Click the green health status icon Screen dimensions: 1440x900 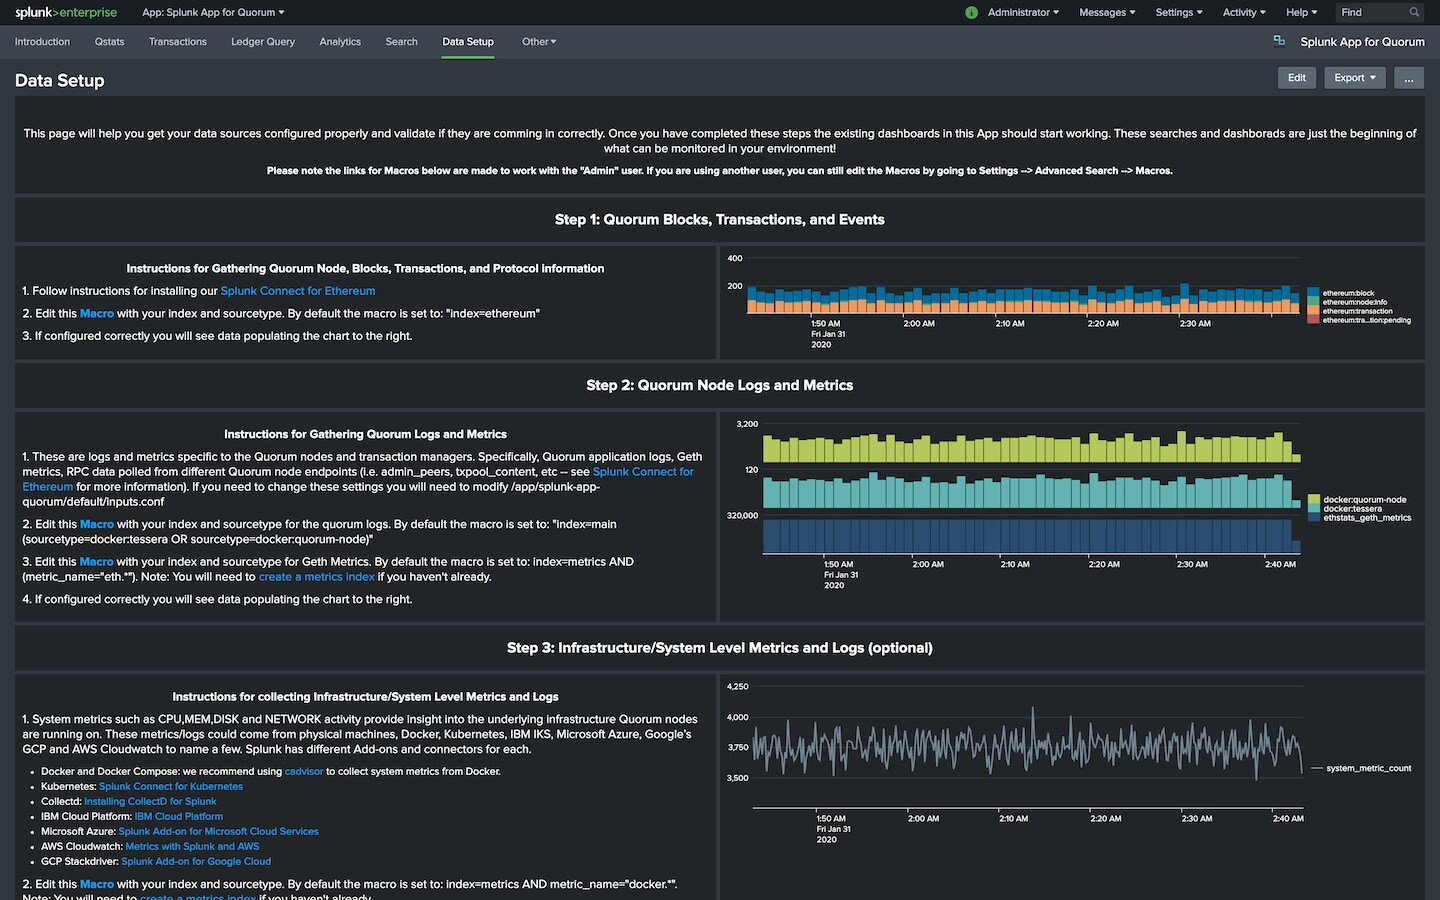tap(971, 13)
